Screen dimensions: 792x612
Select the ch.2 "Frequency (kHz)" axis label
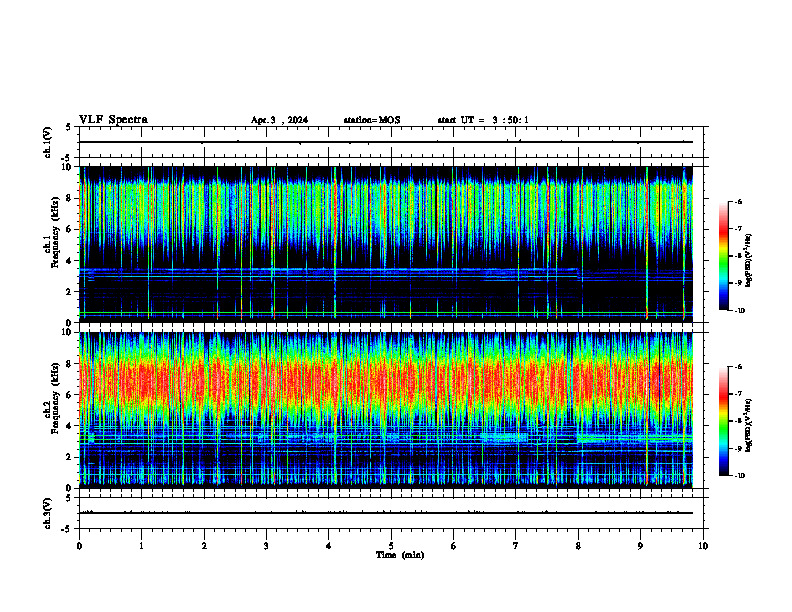pos(55,397)
